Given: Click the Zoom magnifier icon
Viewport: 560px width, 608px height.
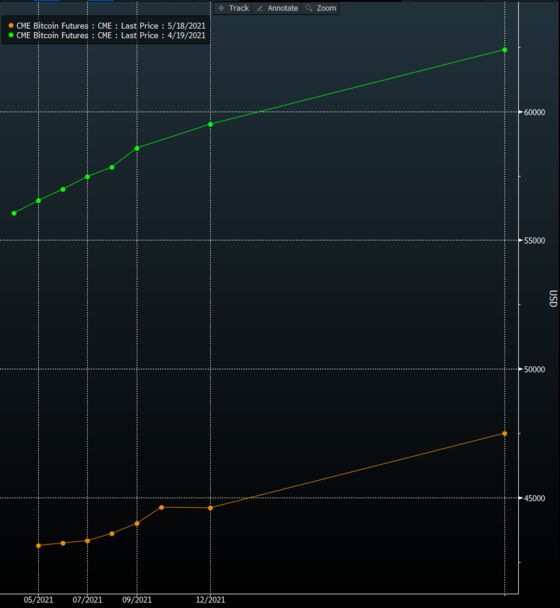Looking at the screenshot, I should (x=309, y=8).
